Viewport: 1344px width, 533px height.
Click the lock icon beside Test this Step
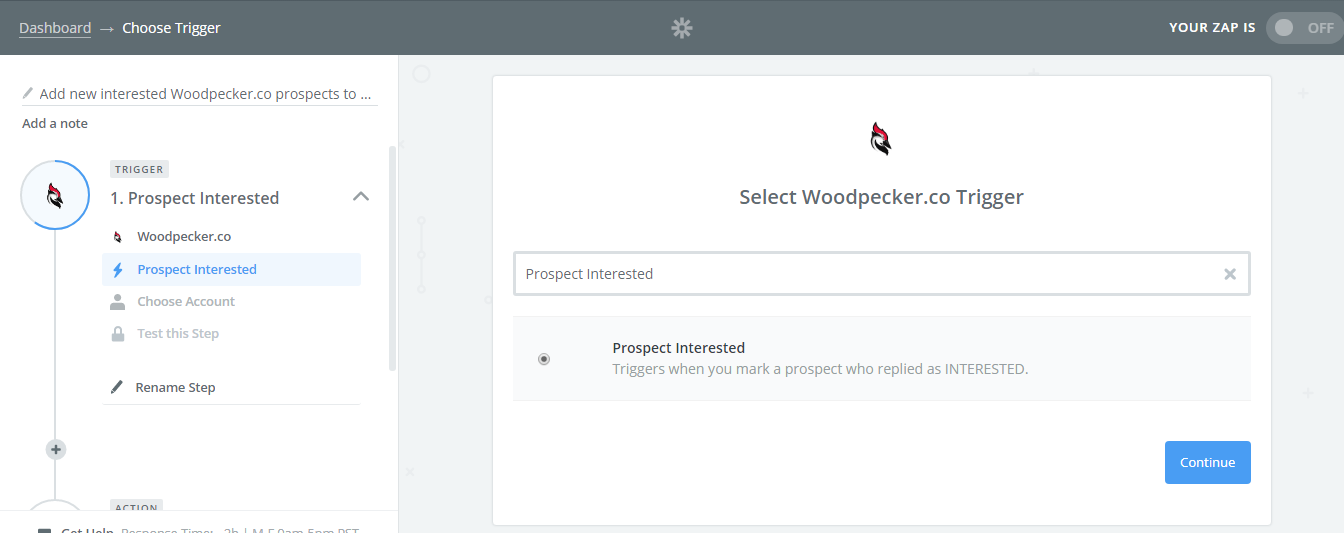click(x=118, y=334)
